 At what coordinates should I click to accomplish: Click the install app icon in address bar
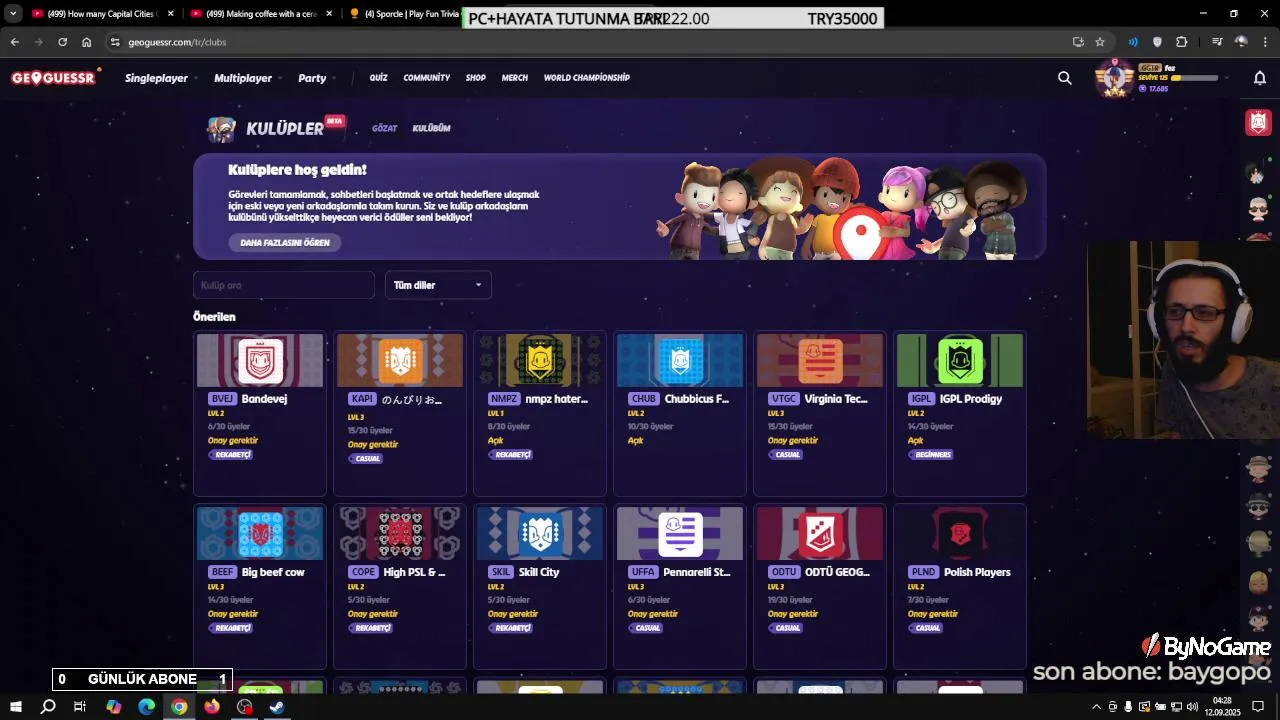tap(1078, 42)
